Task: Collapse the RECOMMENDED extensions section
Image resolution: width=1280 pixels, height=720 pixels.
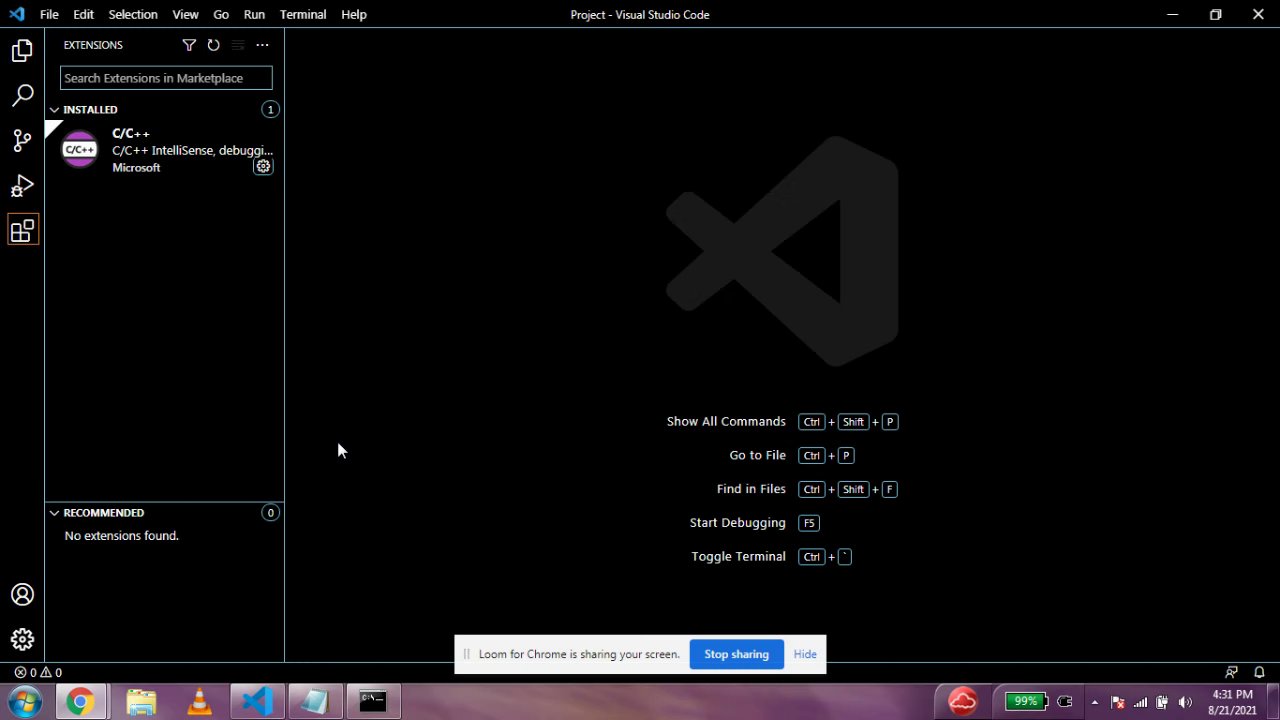Action: point(54,513)
